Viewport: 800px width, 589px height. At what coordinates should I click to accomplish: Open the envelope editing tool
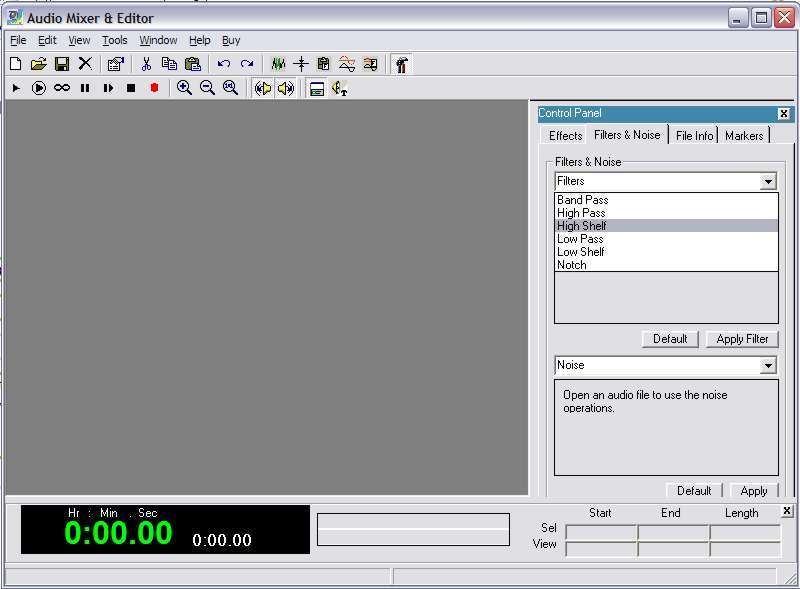point(347,63)
